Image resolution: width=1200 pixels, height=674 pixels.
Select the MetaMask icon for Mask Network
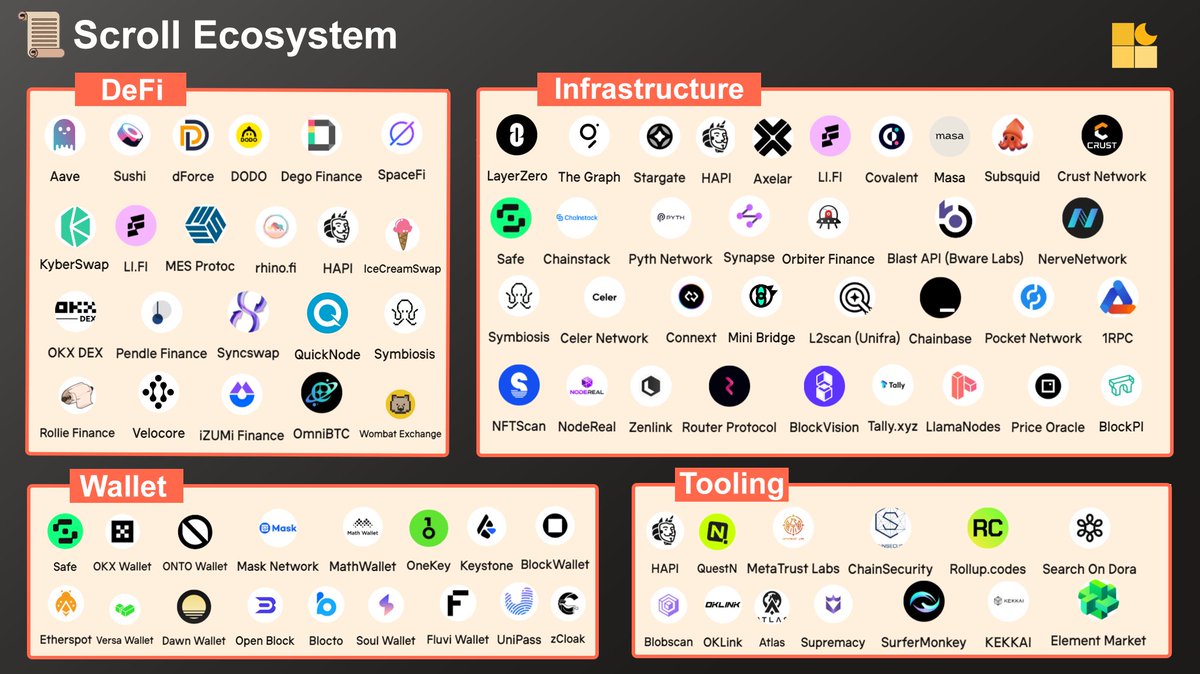coord(277,527)
